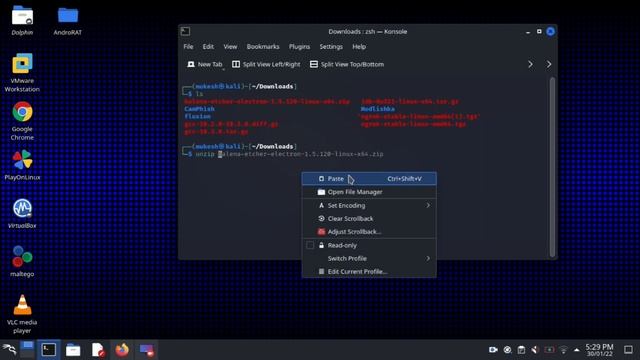Open the Edit menu in Konsole
This screenshot has width=640, height=360.
tap(208, 47)
